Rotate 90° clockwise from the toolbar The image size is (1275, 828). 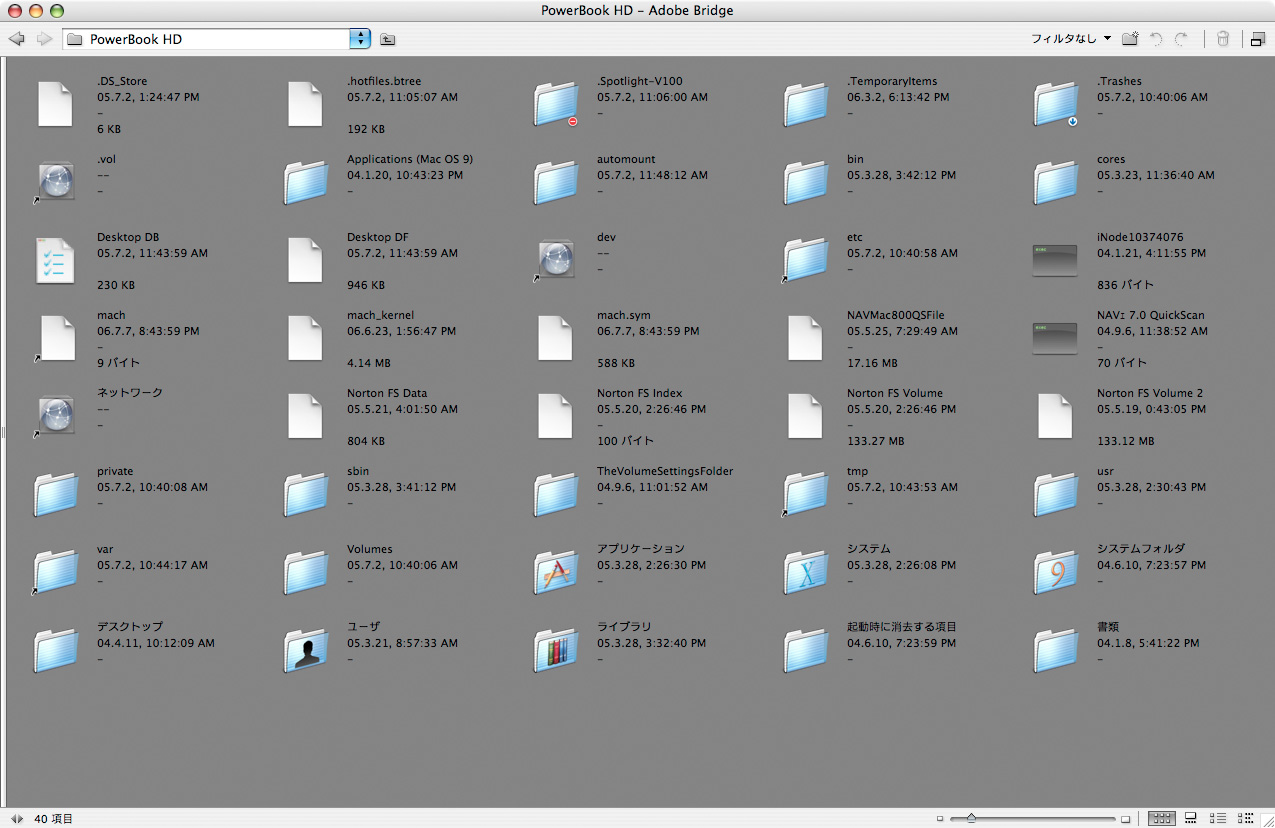tap(1181, 39)
